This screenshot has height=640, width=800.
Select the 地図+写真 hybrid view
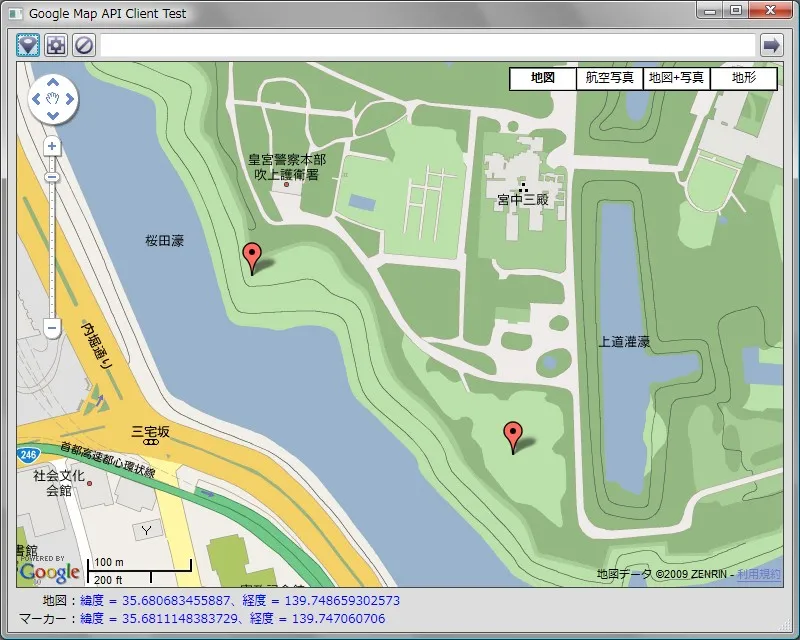676,78
